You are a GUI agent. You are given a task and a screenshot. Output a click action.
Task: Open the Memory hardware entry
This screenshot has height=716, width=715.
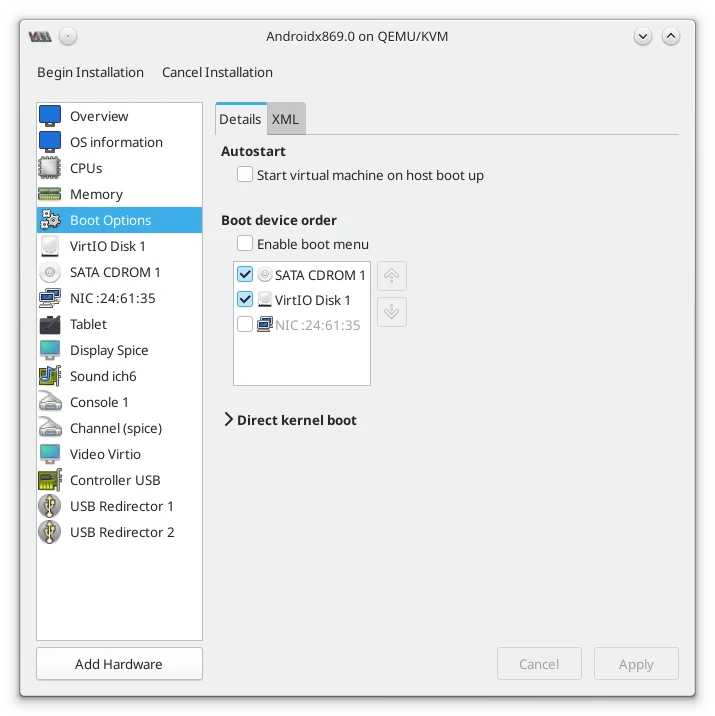(x=119, y=194)
